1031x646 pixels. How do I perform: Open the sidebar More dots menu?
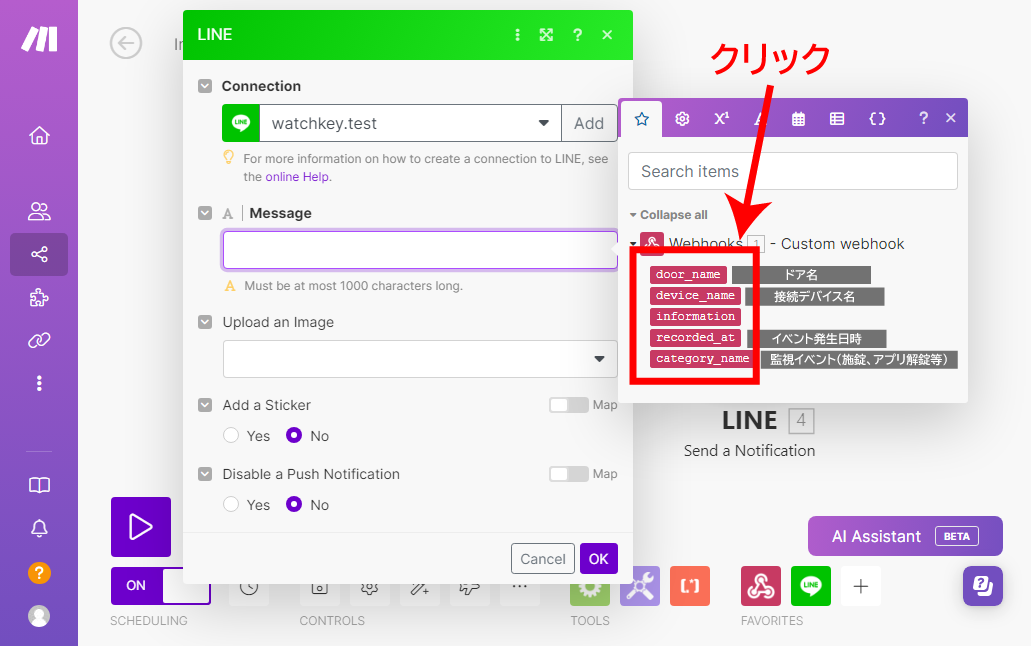tap(39, 383)
